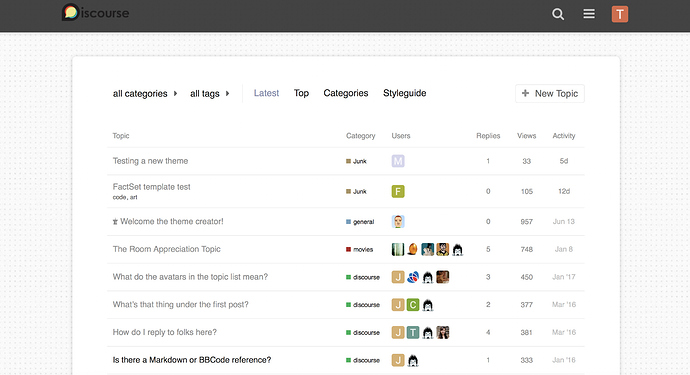Viewport: 690px width, 375px height.
Task: Open What's that thing under the first post
Action: pos(180,305)
